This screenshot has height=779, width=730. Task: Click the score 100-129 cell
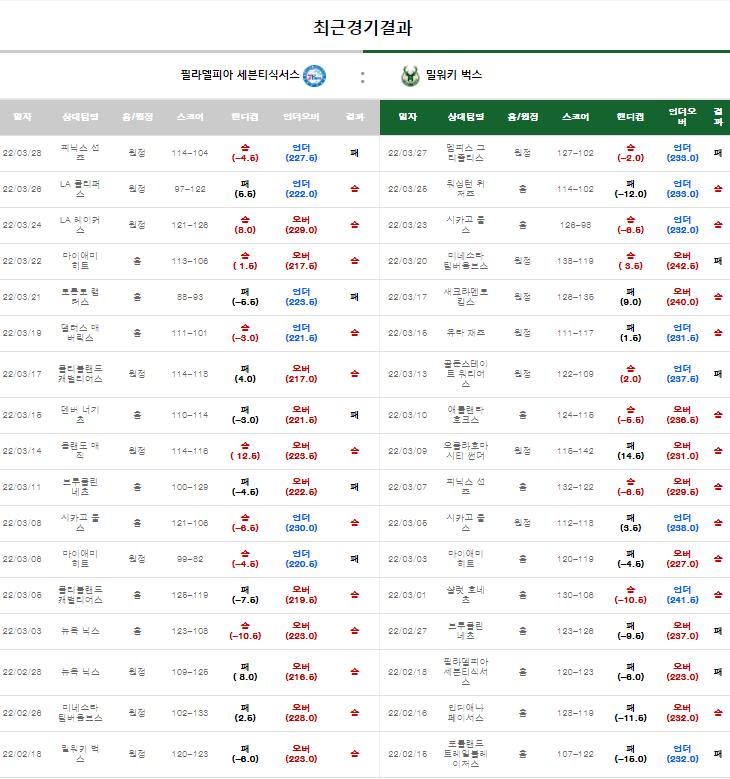[x=190, y=487]
